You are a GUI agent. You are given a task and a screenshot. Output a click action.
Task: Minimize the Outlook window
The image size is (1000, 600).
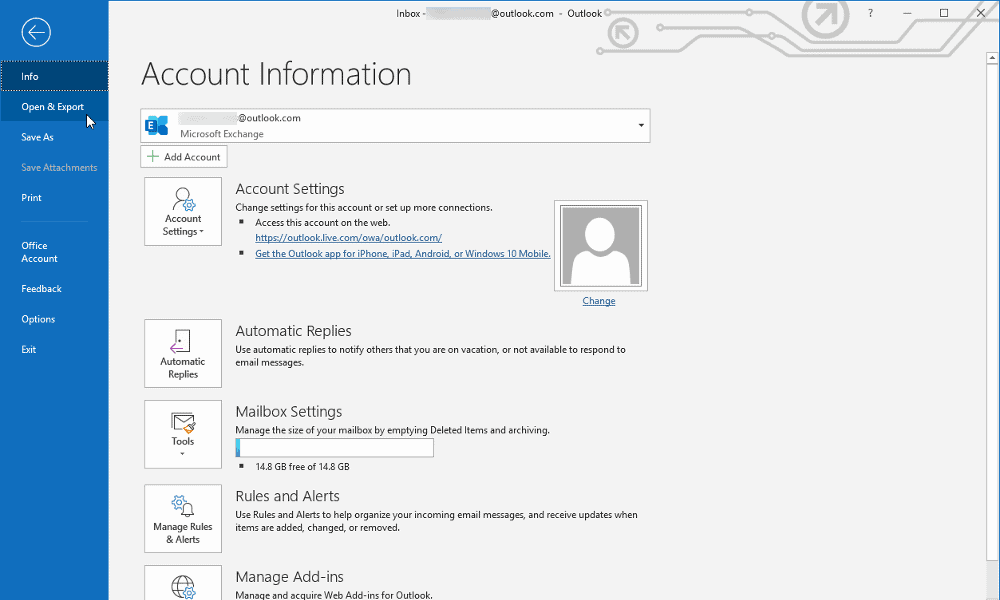coord(907,13)
